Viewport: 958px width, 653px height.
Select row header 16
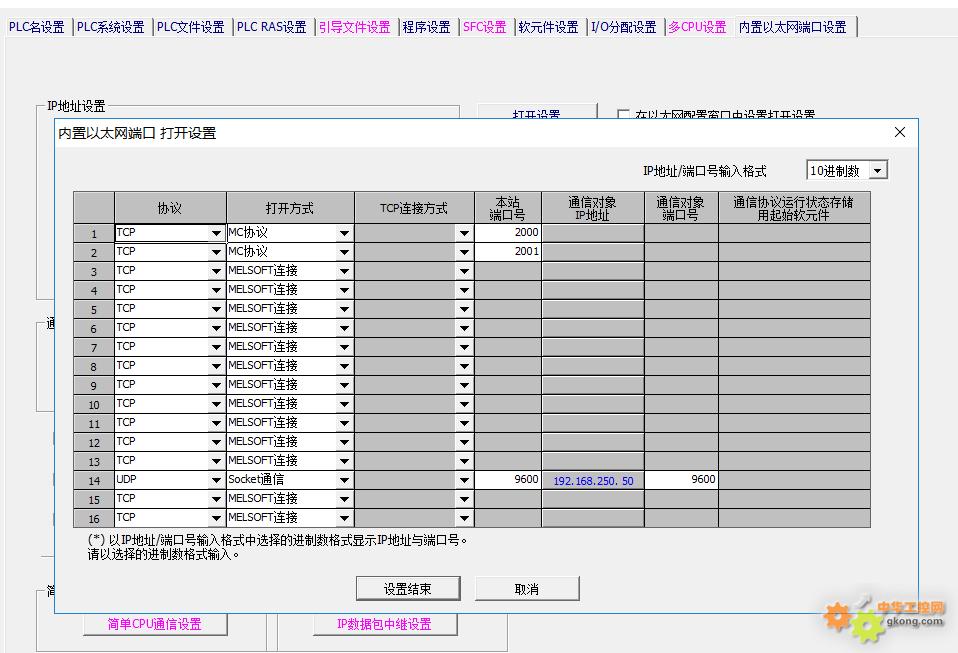[93, 518]
